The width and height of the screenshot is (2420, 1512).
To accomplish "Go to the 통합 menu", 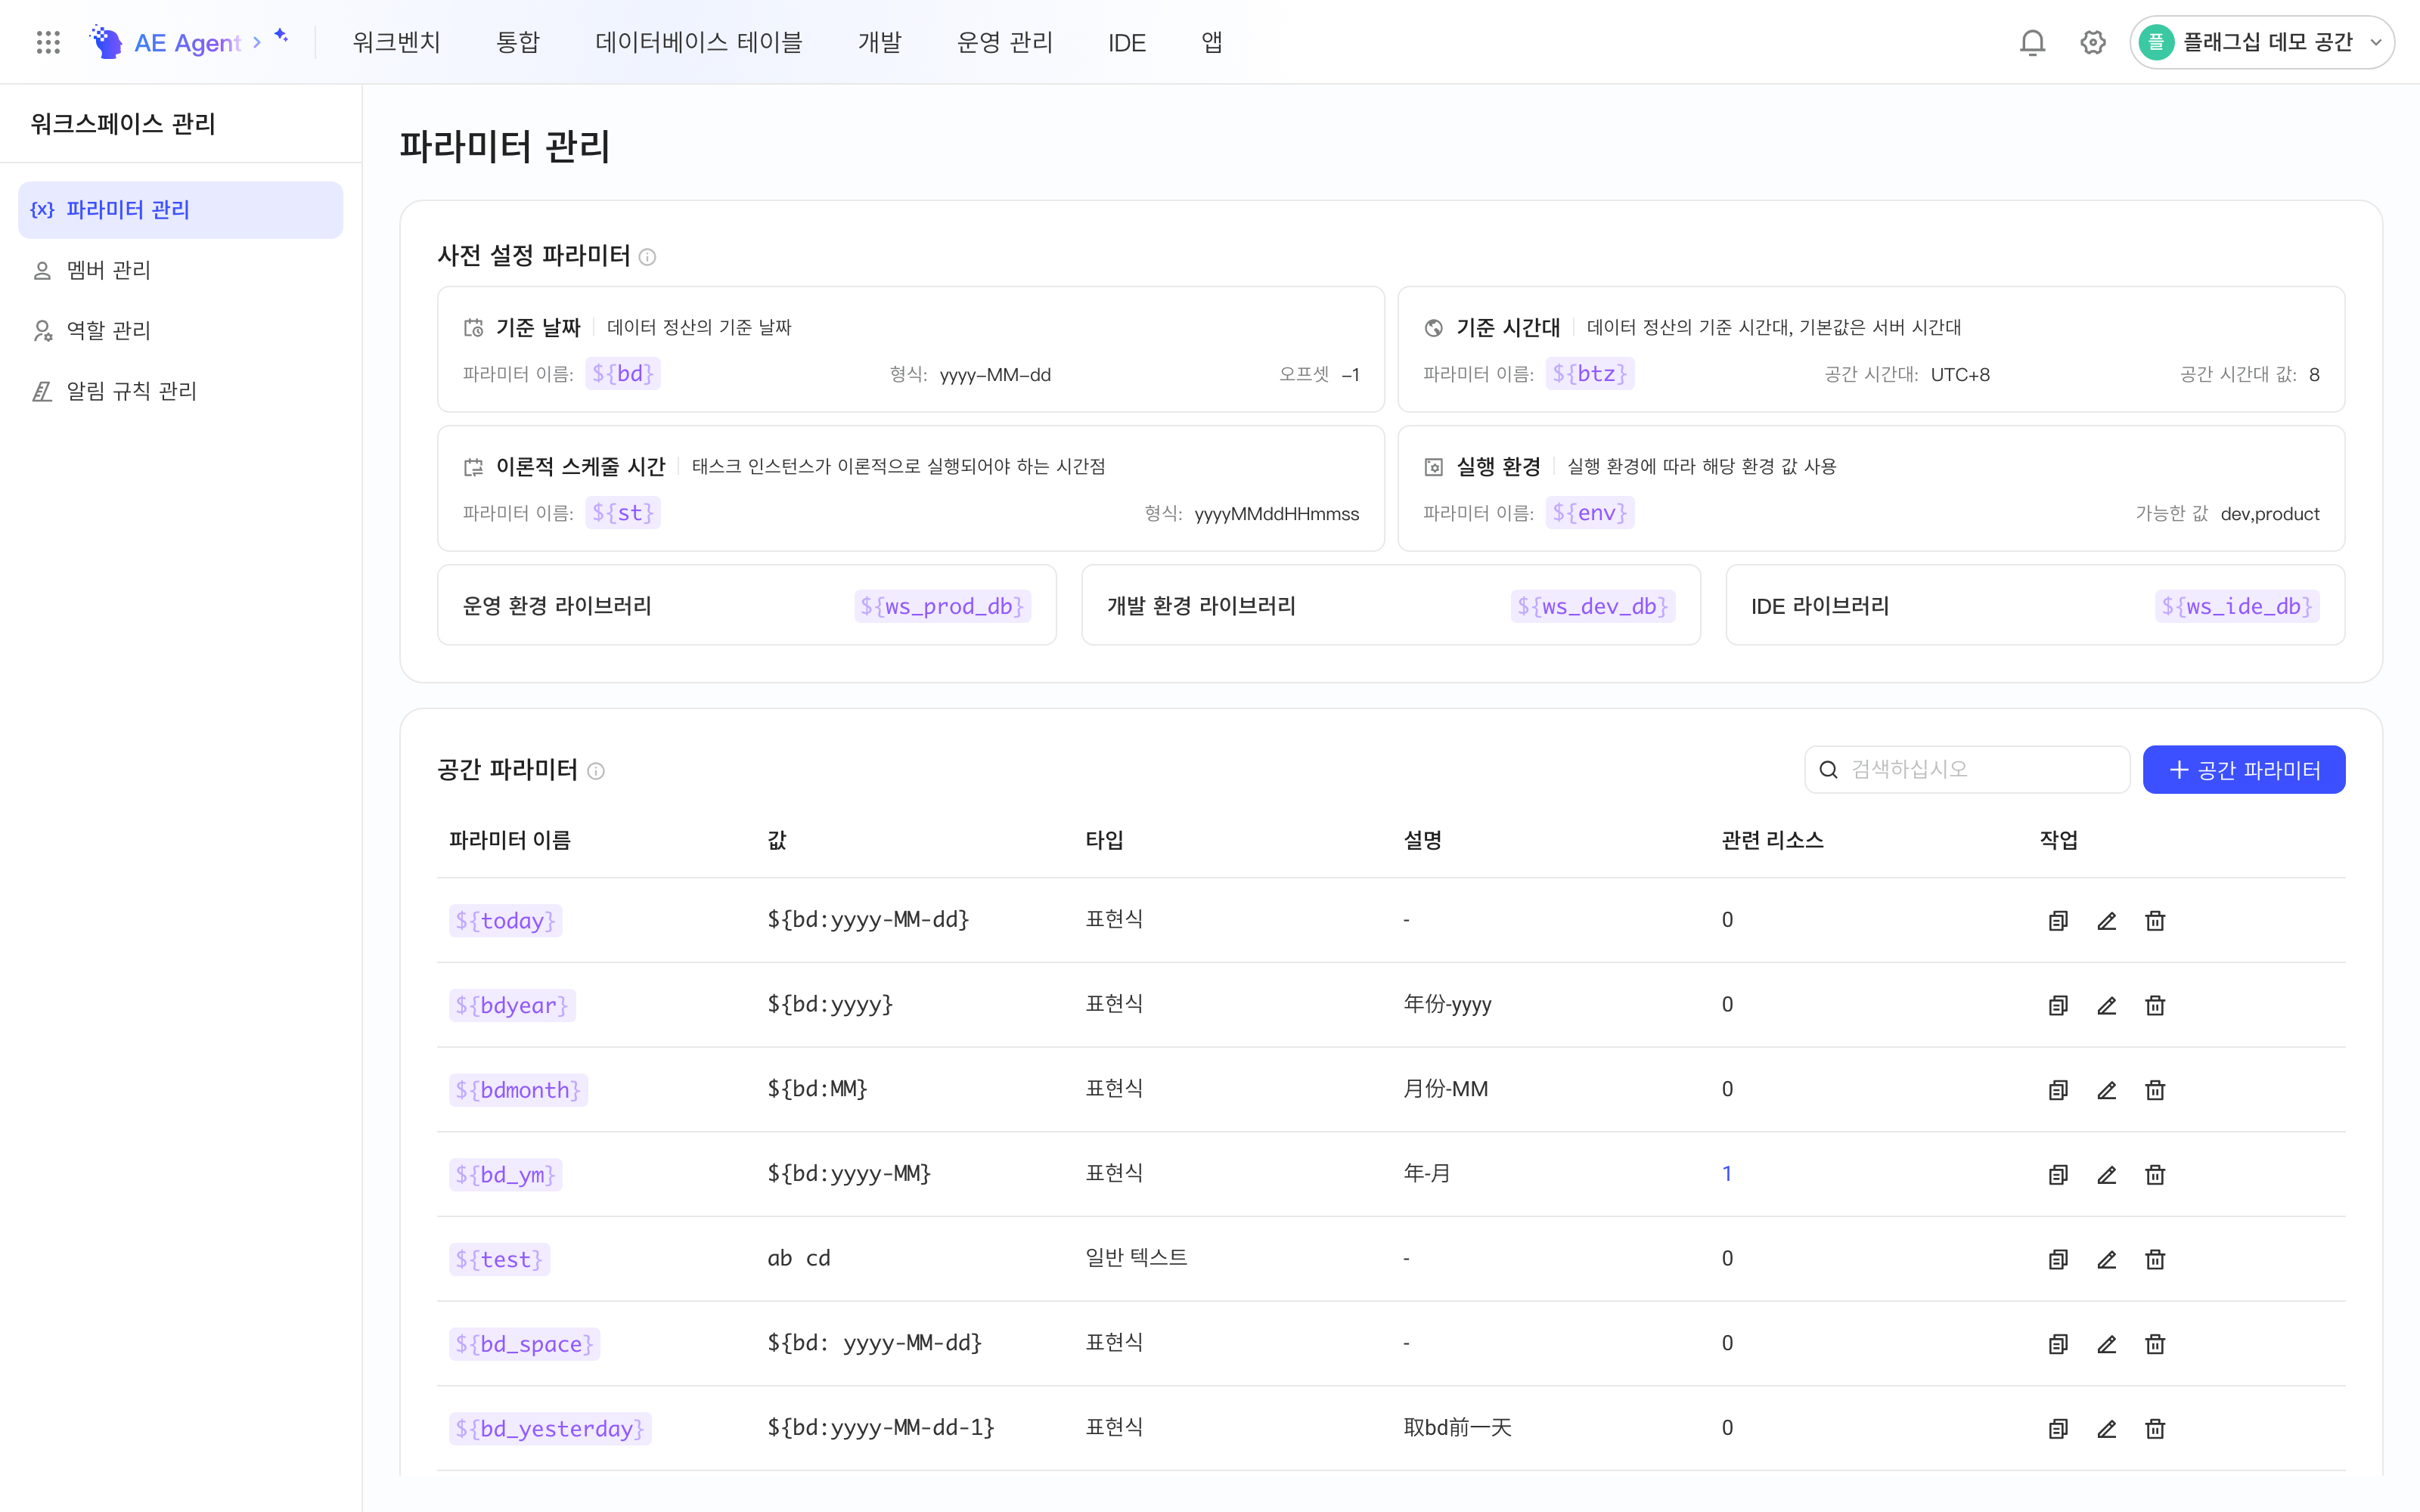I will click(x=518, y=42).
